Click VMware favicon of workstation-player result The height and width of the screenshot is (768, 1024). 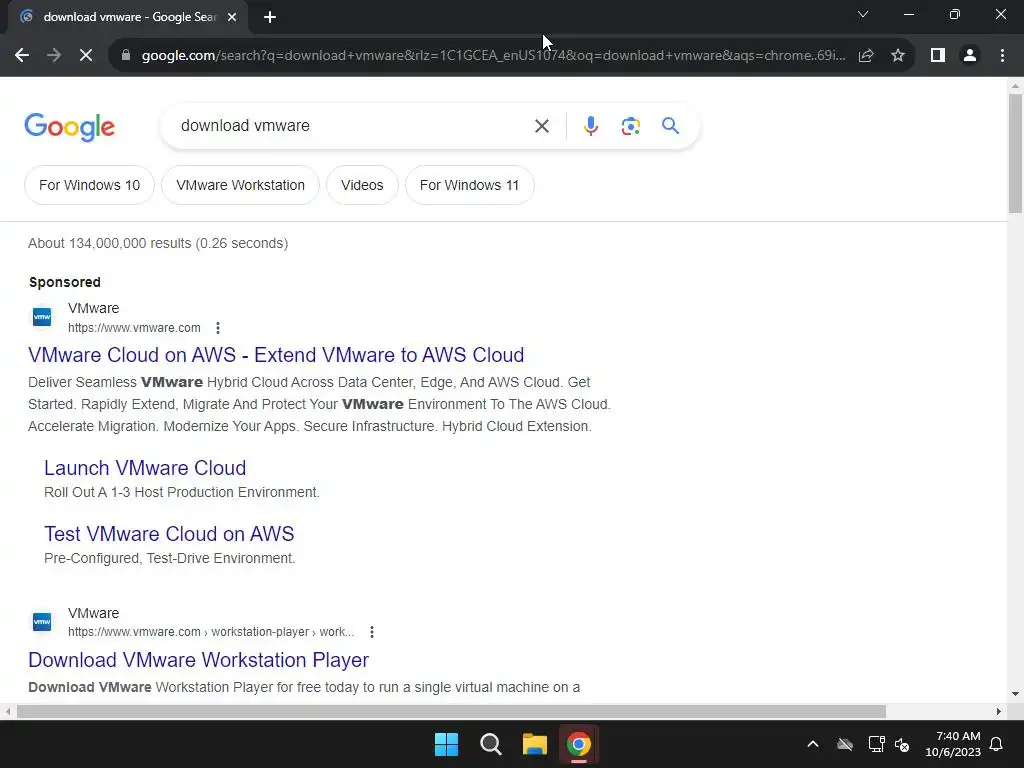[42, 622]
